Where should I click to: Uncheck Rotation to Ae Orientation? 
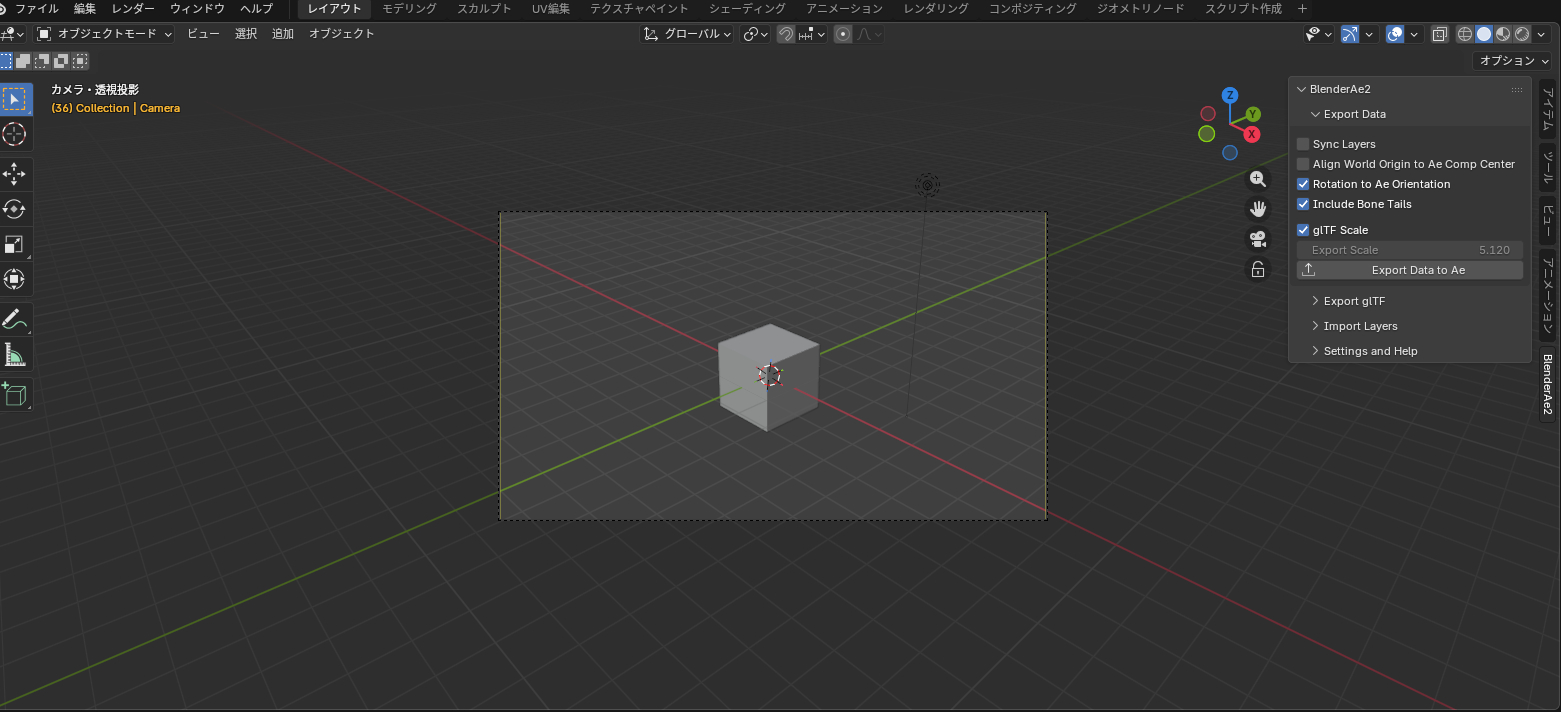tap(1303, 184)
